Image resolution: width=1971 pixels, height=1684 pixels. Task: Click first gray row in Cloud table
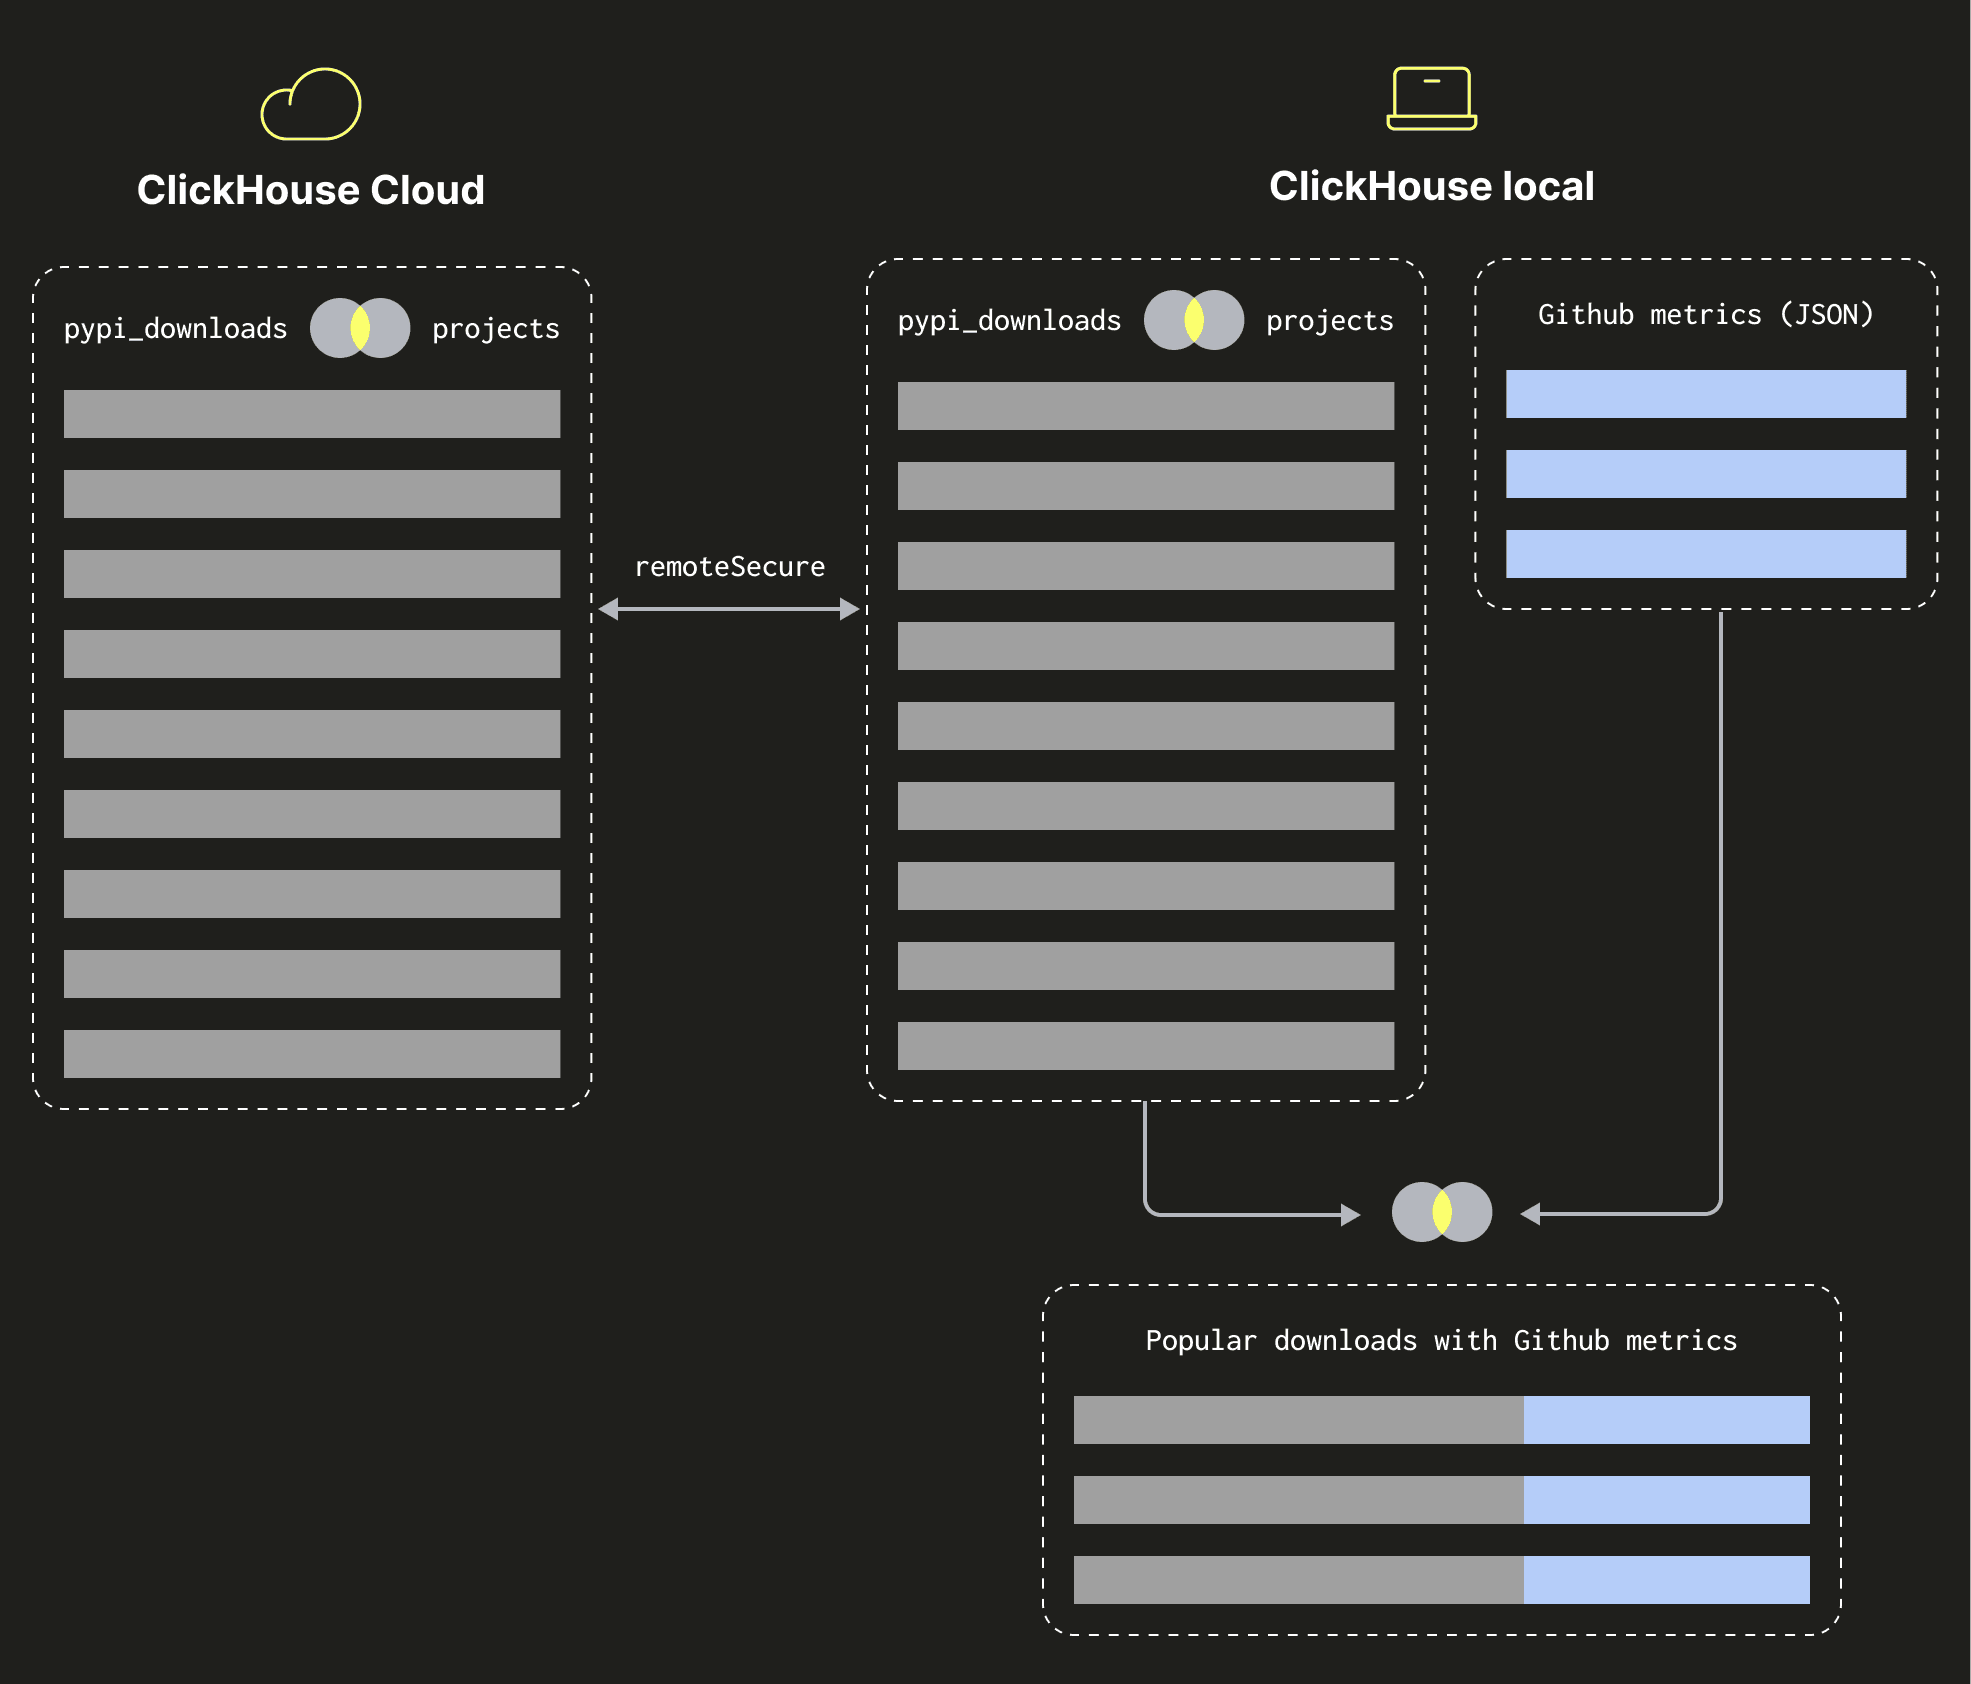pyautogui.click(x=311, y=414)
